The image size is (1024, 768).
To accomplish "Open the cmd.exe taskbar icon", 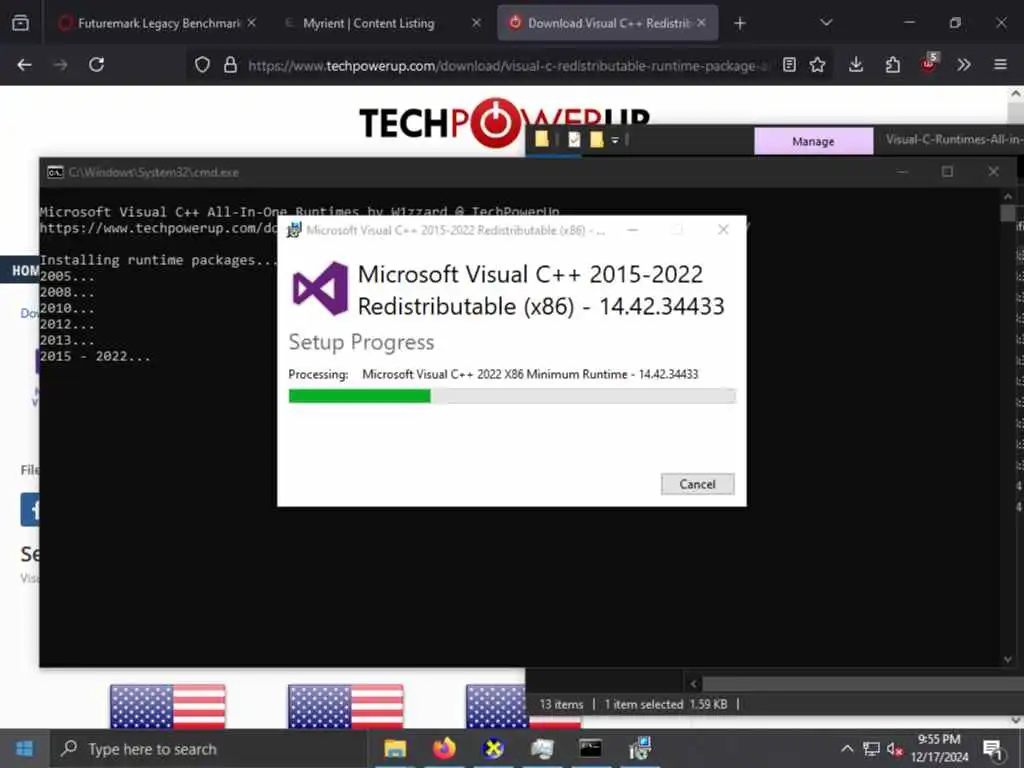I will click(x=590, y=748).
